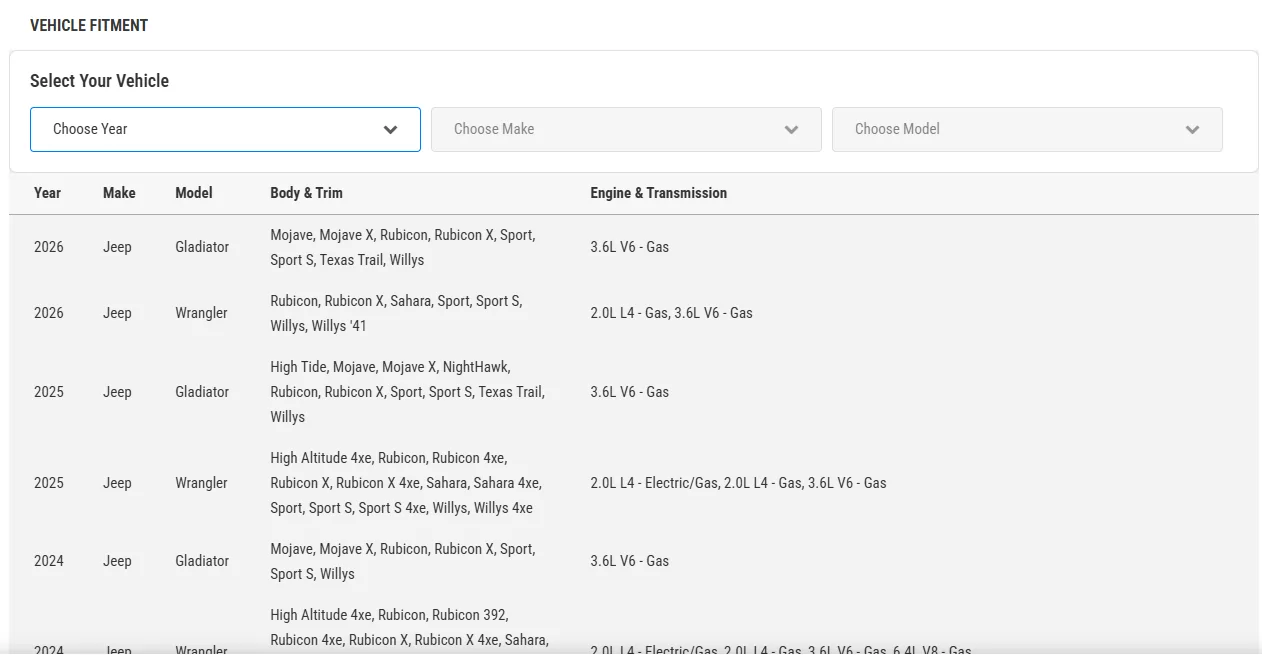Viewport: 1262px width, 655px height.
Task: Click year 2026 in the Wrangler row
Action: (49, 313)
